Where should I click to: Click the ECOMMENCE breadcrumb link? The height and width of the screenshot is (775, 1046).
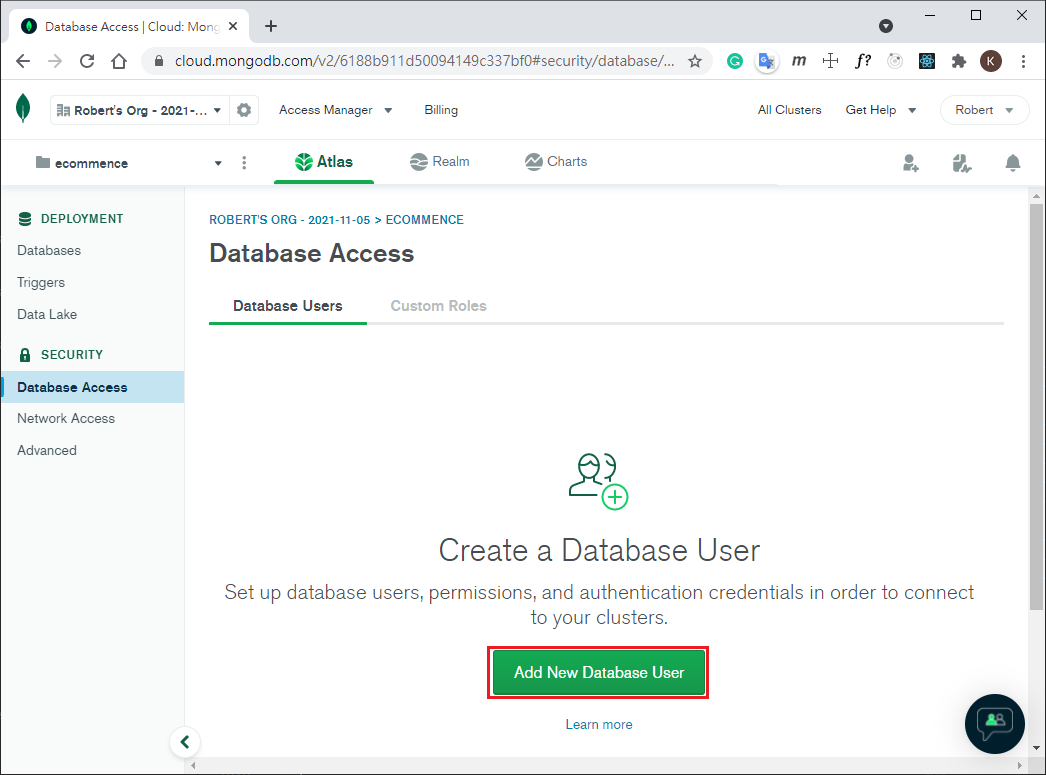(x=424, y=220)
